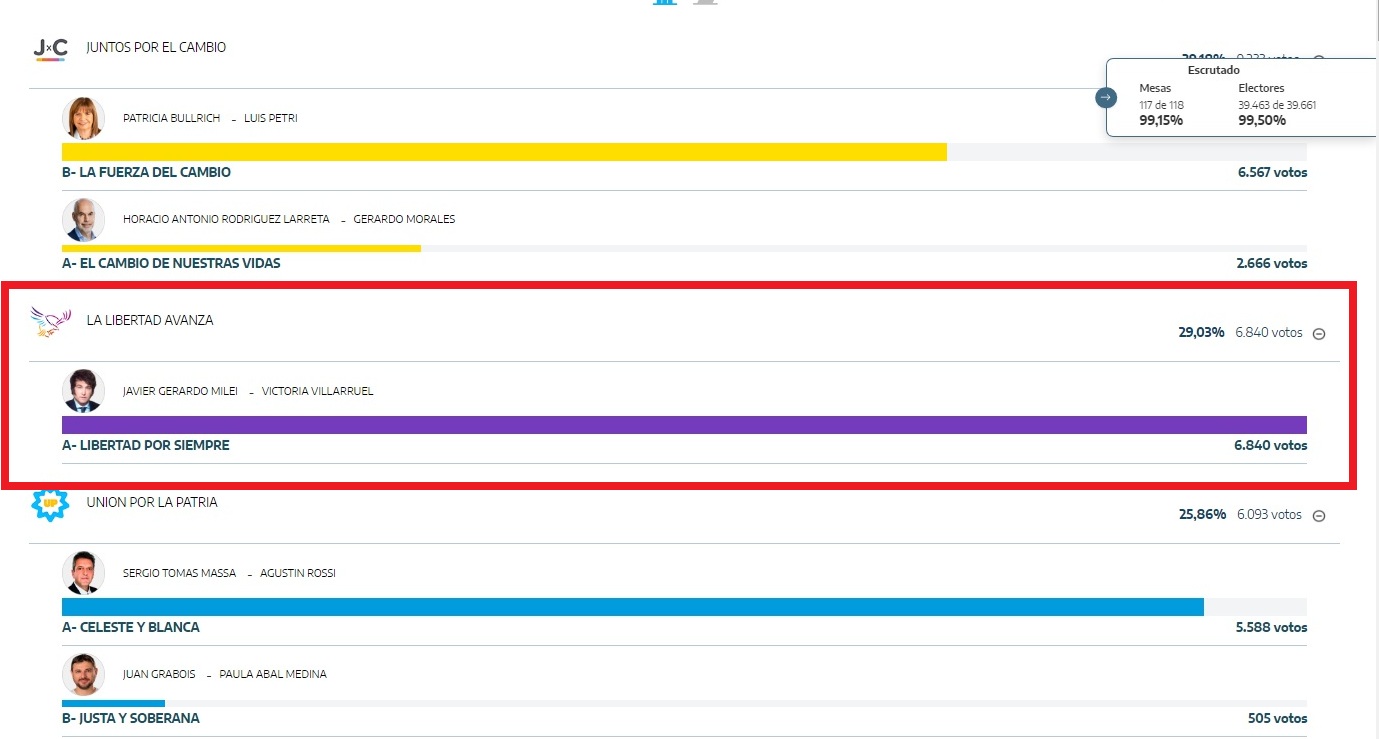Screen dimensions: 1379x739
Task: Click the Electores label in the Escrutado panel
Action: [x=1261, y=88]
